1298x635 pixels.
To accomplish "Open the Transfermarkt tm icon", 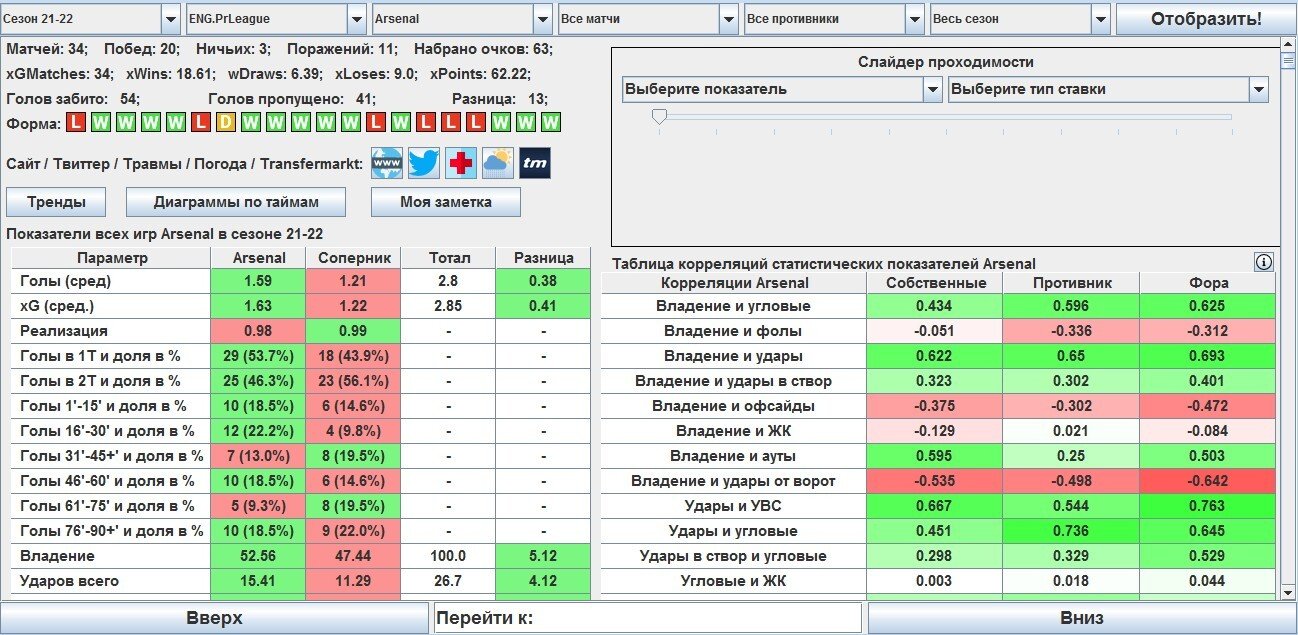I will pyautogui.click(x=534, y=163).
